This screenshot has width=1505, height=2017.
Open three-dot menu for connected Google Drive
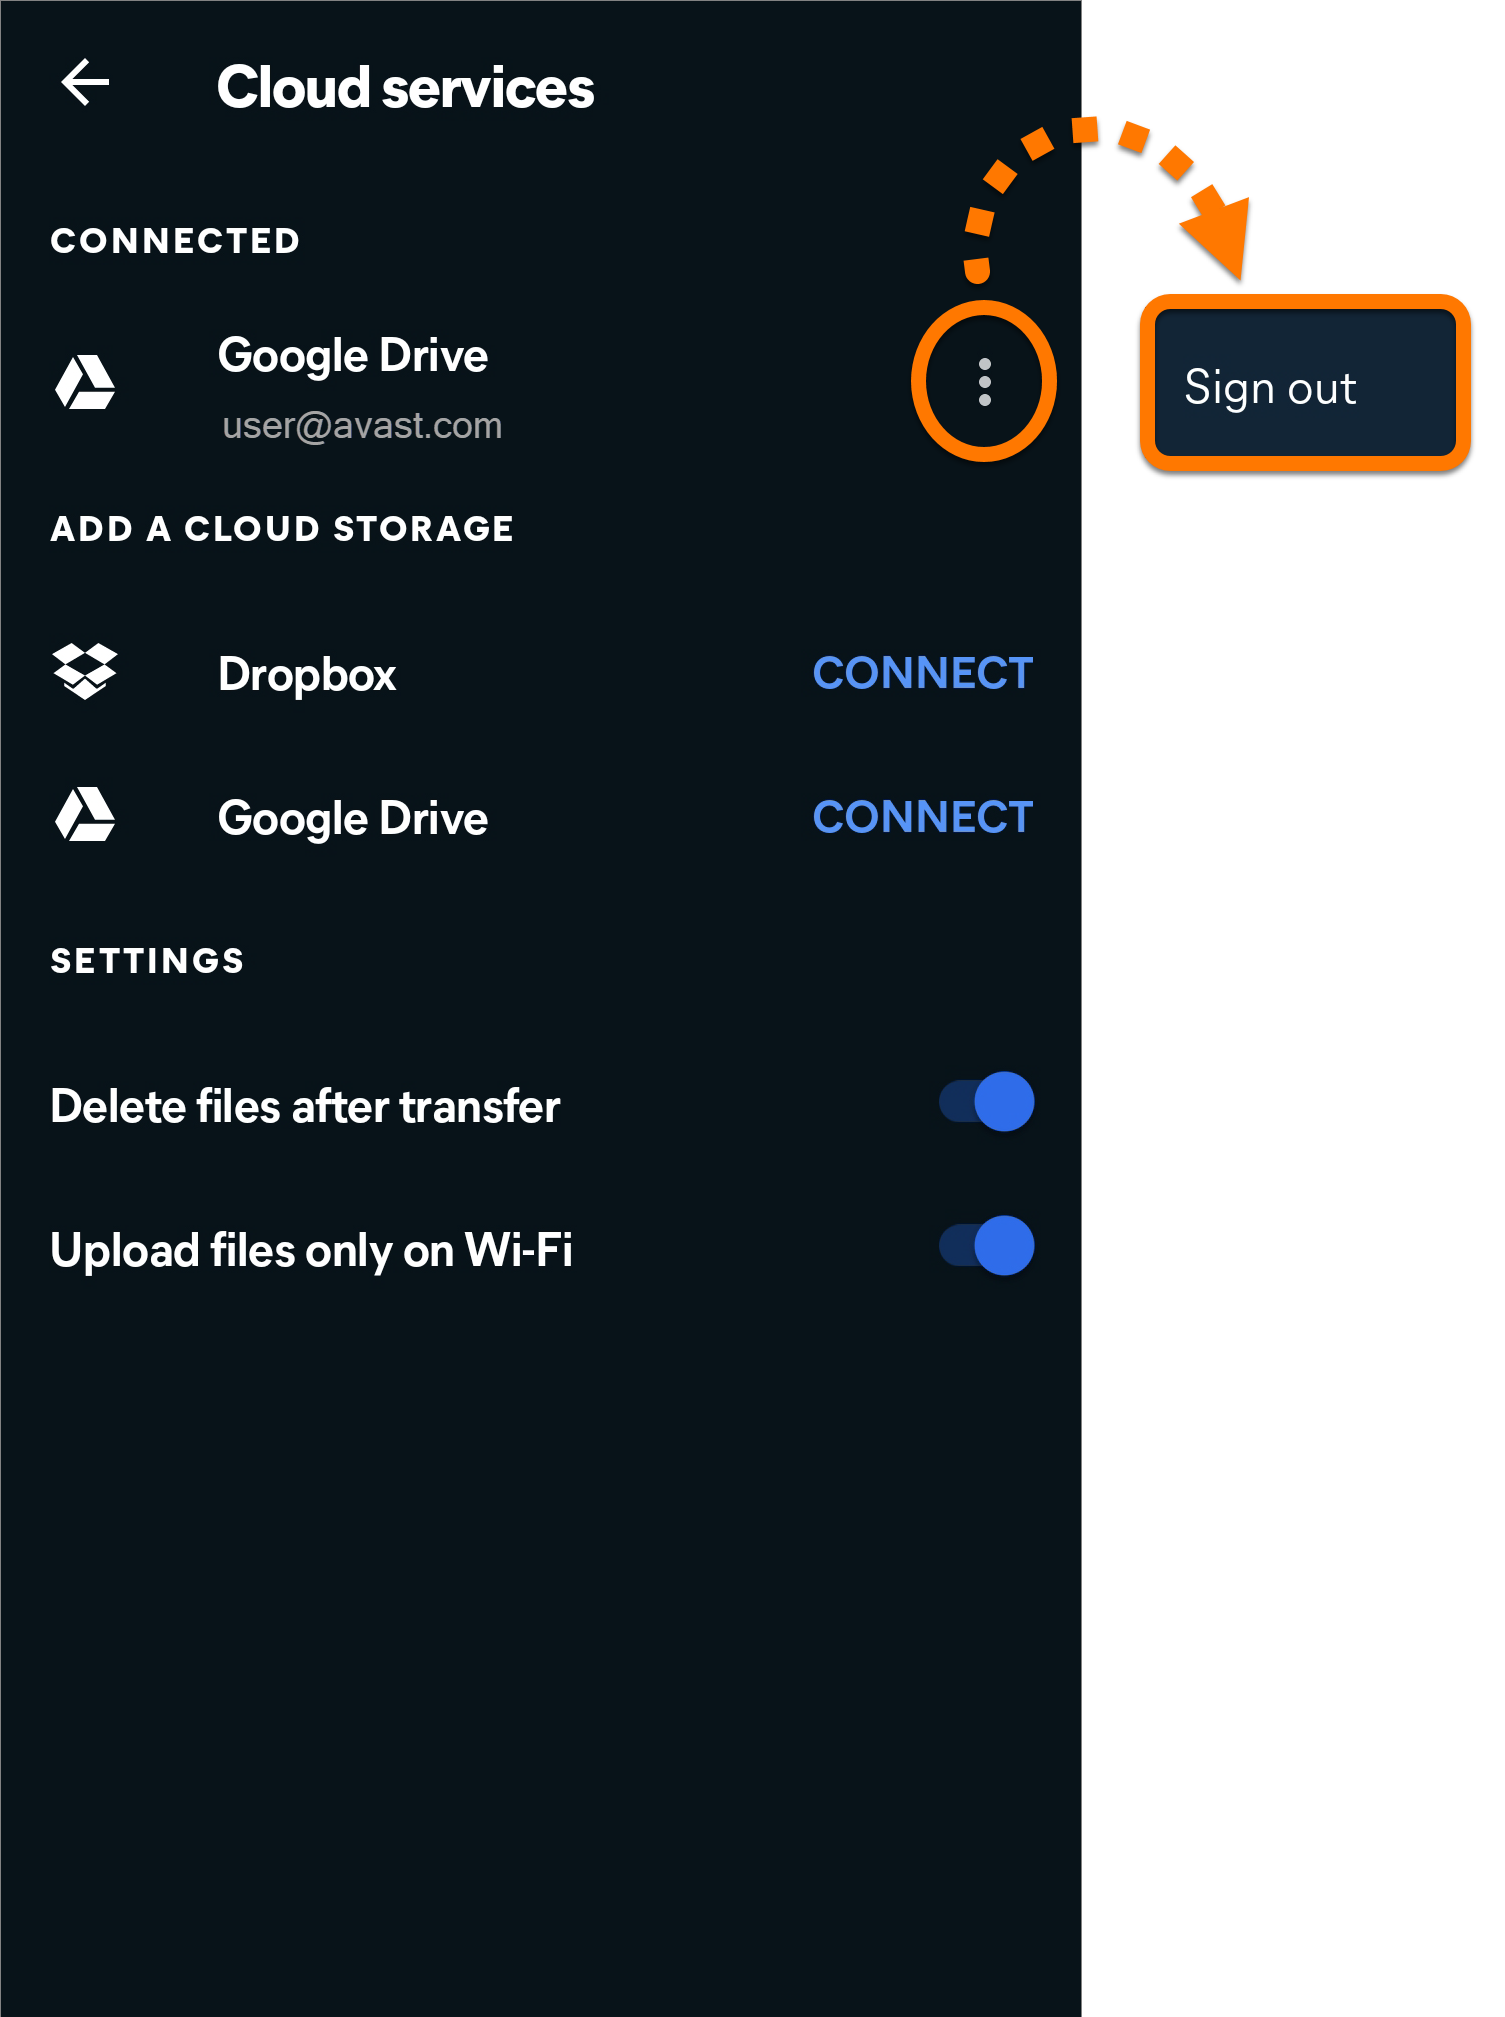point(984,382)
